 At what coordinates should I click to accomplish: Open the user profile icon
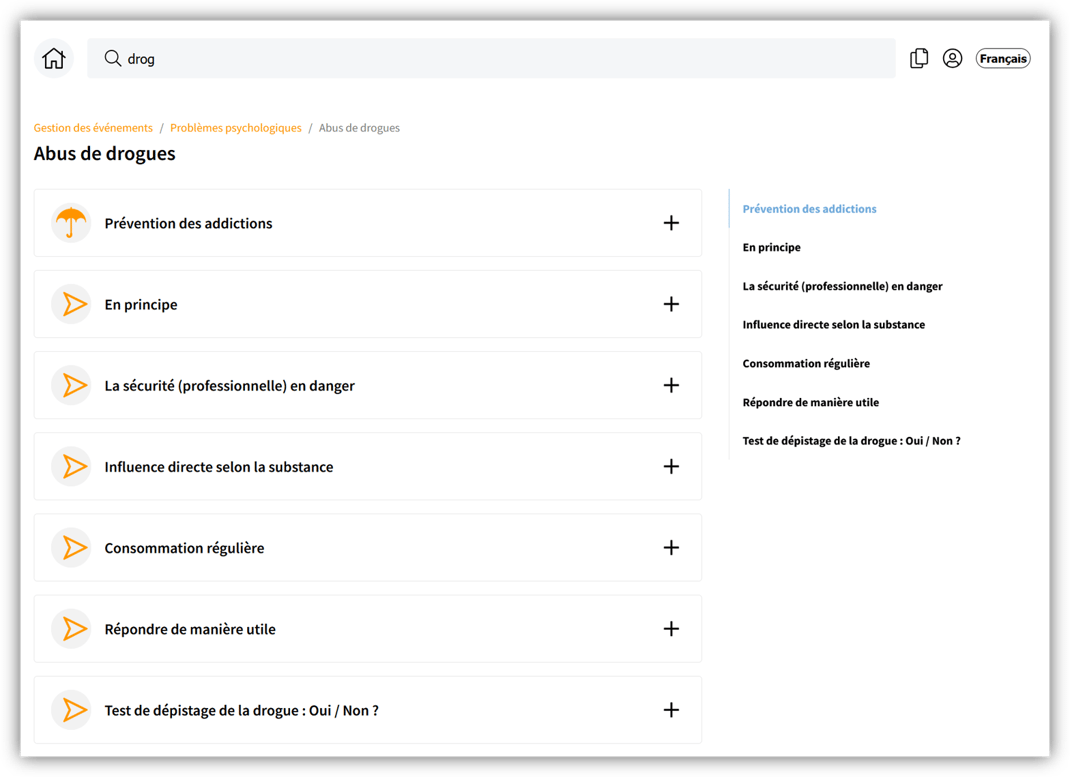(952, 59)
